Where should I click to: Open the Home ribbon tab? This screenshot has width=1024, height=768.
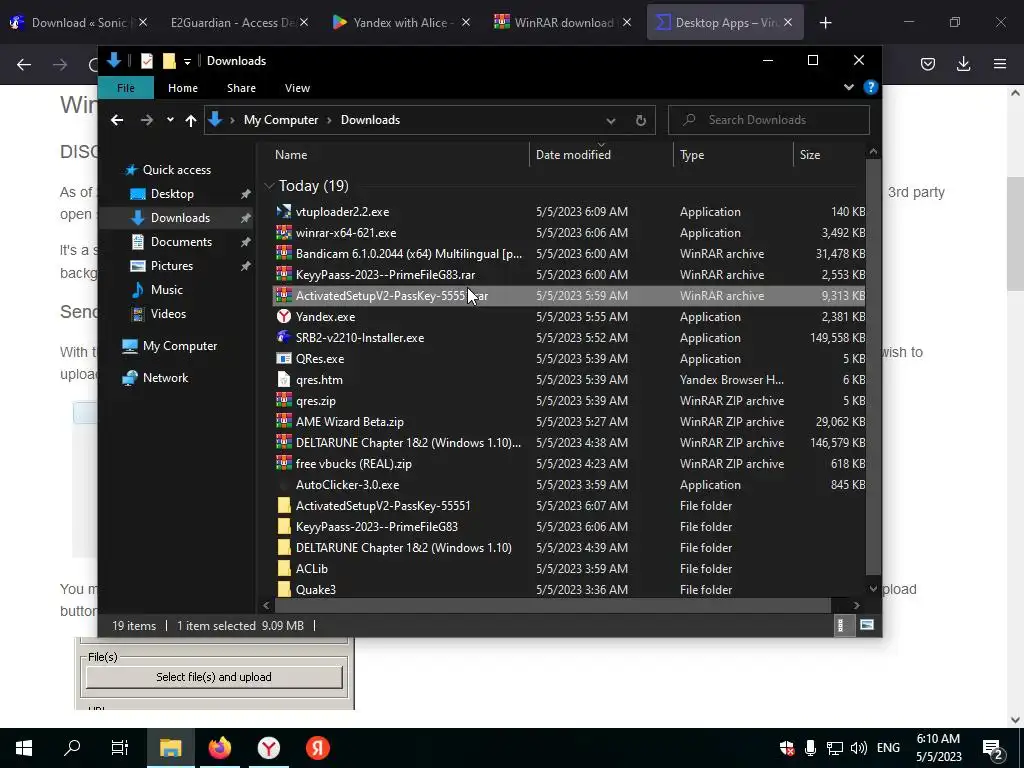[183, 88]
